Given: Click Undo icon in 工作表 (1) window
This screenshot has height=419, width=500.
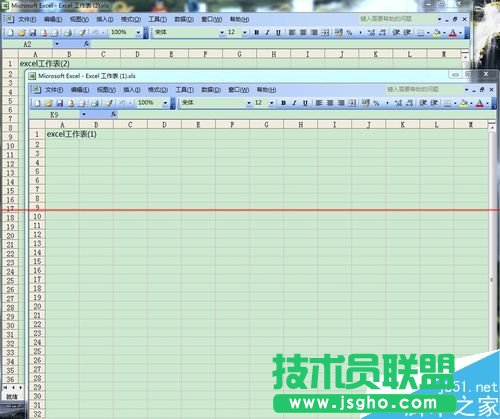Looking at the screenshot, I should click(x=122, y=103).
